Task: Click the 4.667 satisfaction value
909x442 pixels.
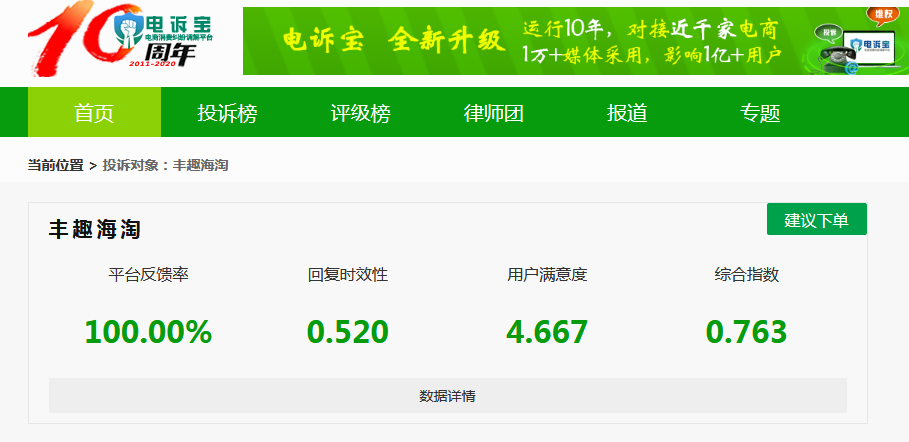Action: [x=547, y=332]
